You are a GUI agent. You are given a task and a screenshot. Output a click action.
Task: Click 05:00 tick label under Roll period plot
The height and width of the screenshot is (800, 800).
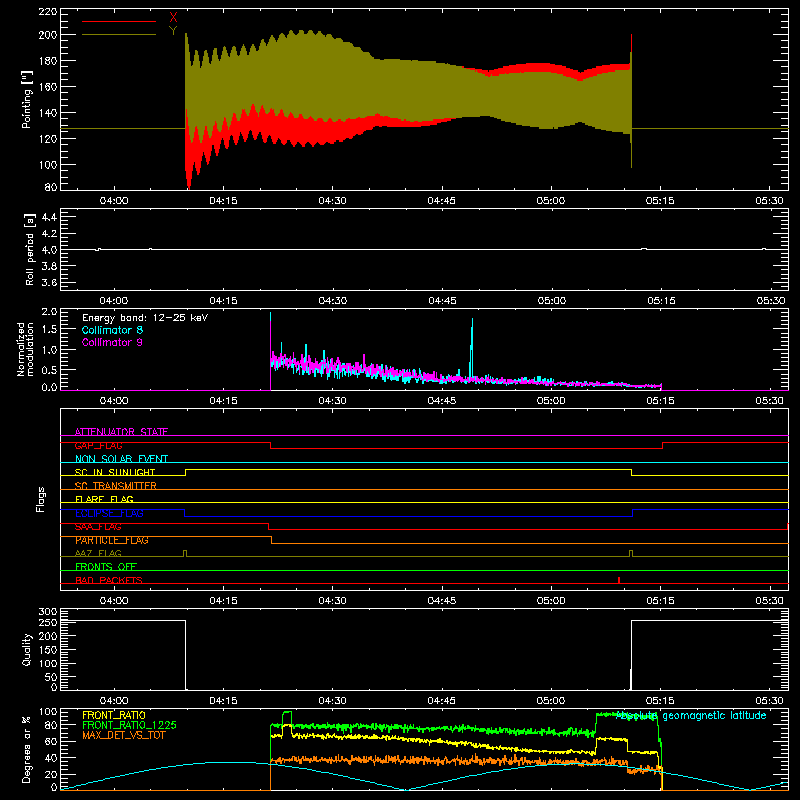(x=551, y=301)
